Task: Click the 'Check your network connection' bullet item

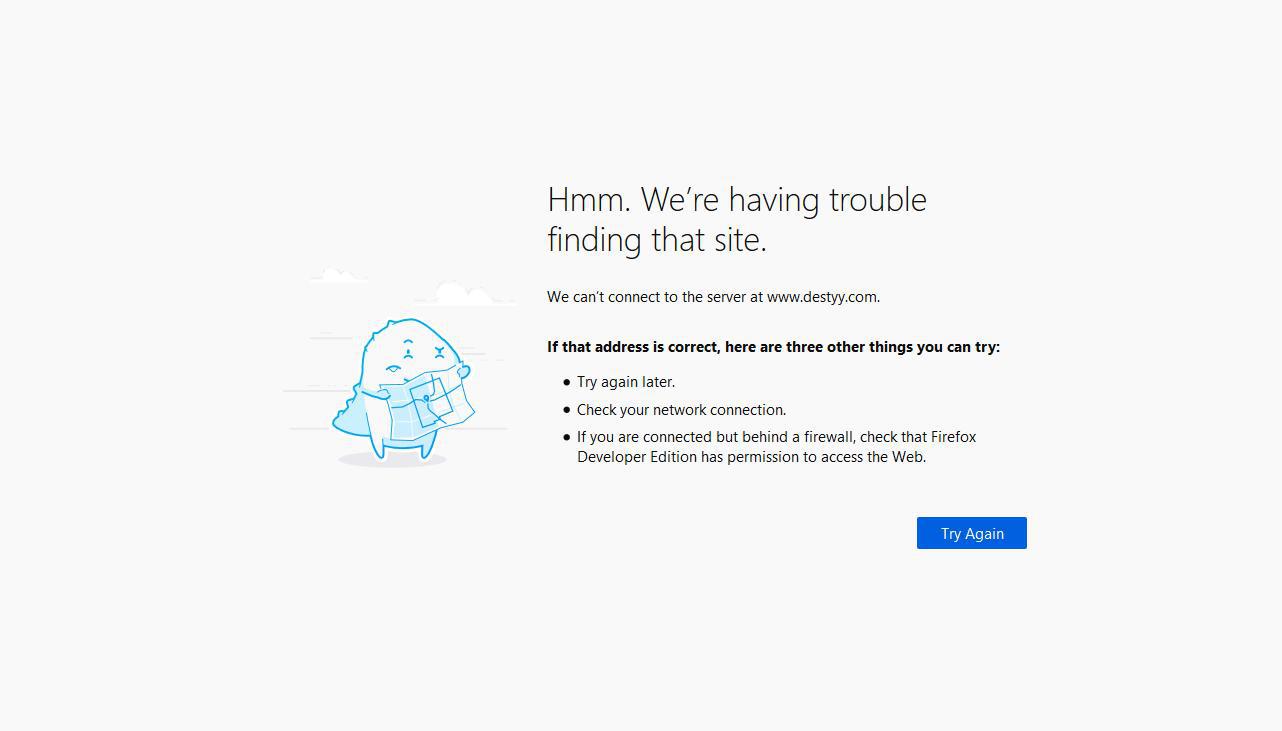Action: (681, 409)
